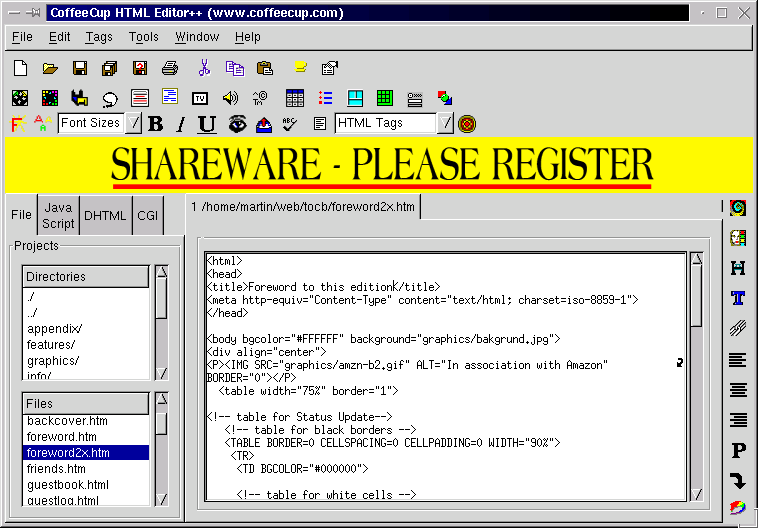This screenshot has height=528, width=758.
Task: Open the color picker at the right toolbar bottom
Action: coord(738,507)
